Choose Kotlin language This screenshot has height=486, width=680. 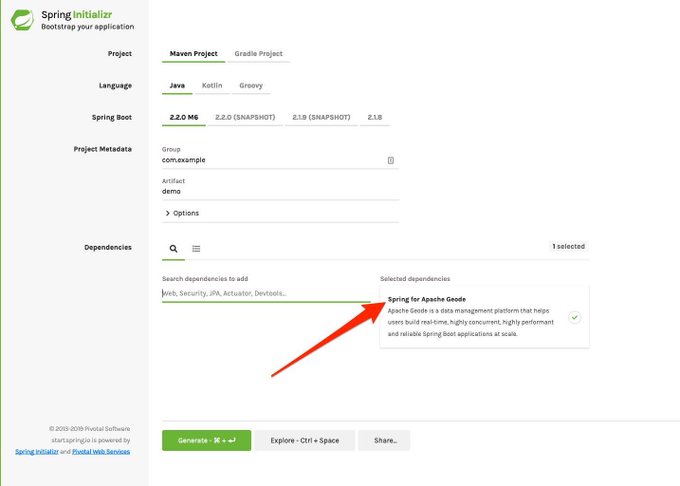pyautogui.click(x=212, y=85)
